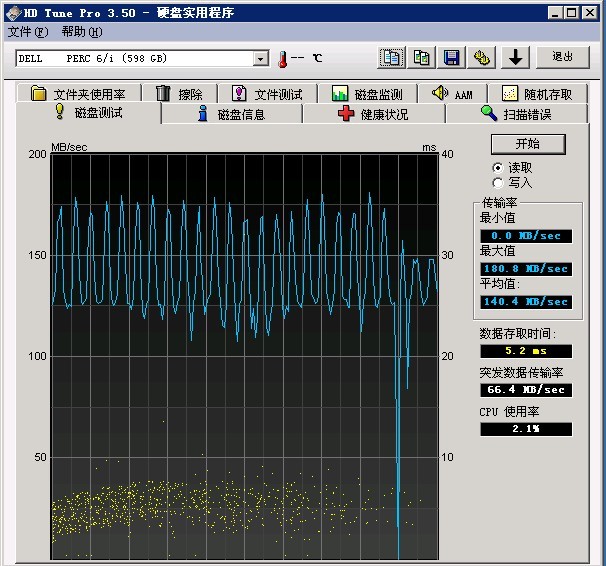
Task: Switch to the 文件夹使用率 tab
Action: click(x=78, y=93)
